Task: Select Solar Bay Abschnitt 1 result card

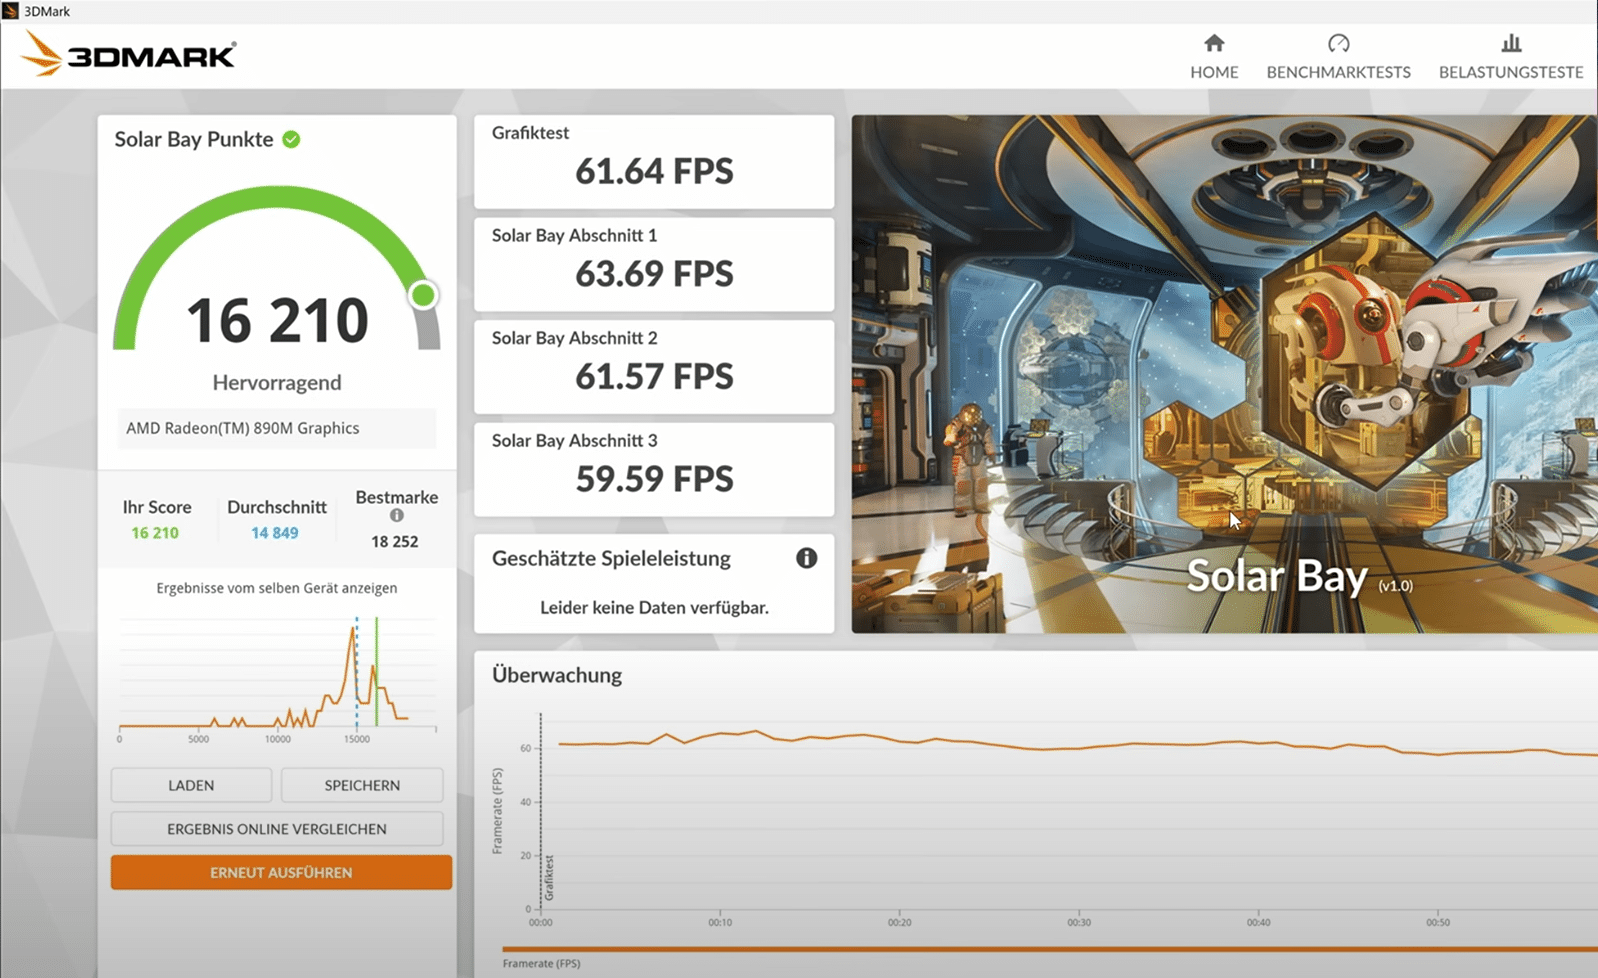Action: (x=654, y=264)
